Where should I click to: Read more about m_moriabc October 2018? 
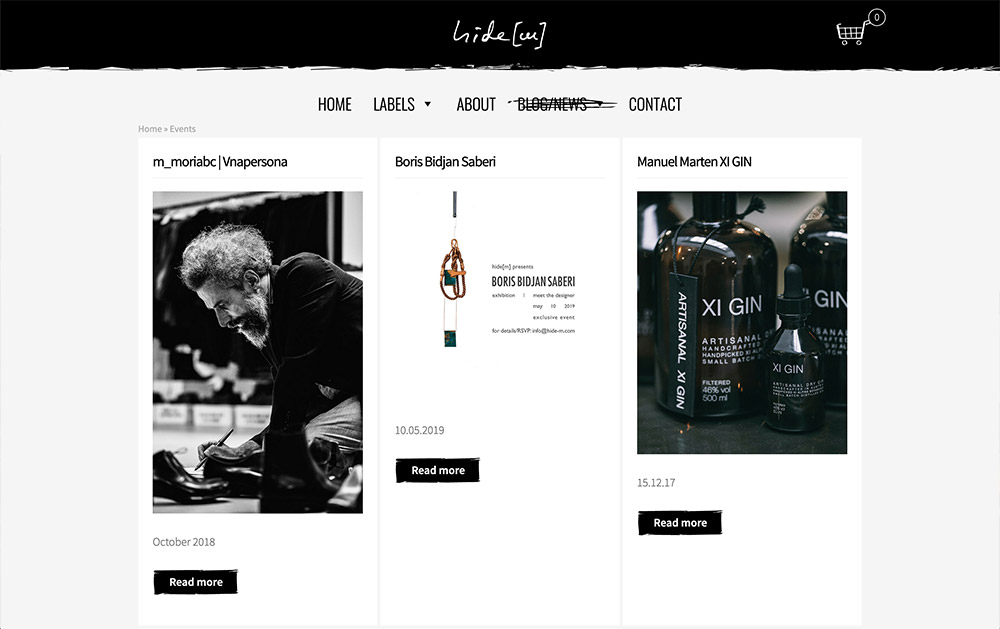pyautogui.click(x=196, y=582)
